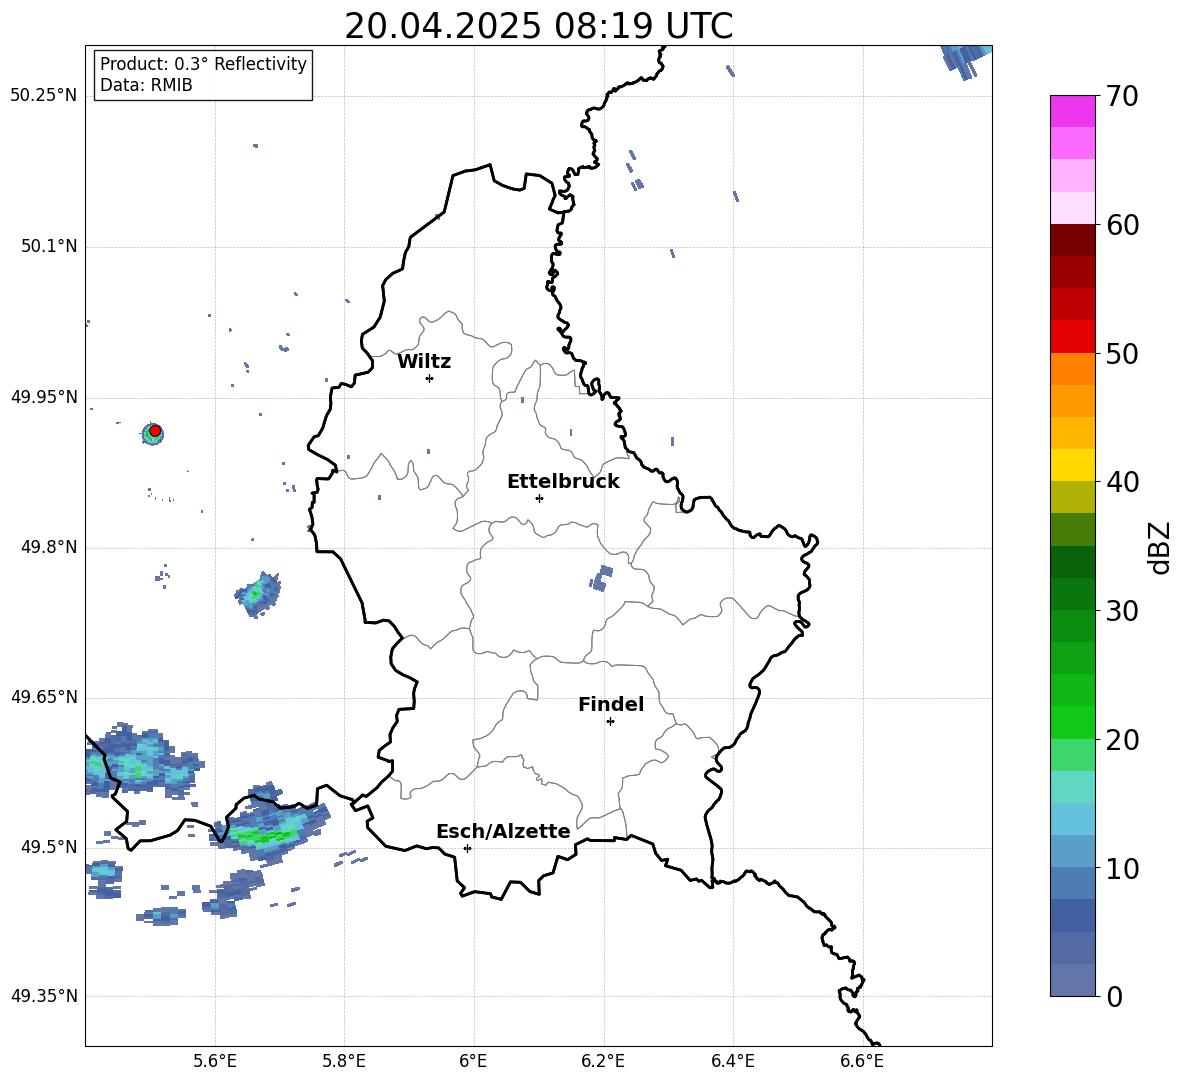Image resolution: width=1184 pixels, height=1081 pixels.
Task: Click the '50.25°N' latitude label
Action: (43, 95)
